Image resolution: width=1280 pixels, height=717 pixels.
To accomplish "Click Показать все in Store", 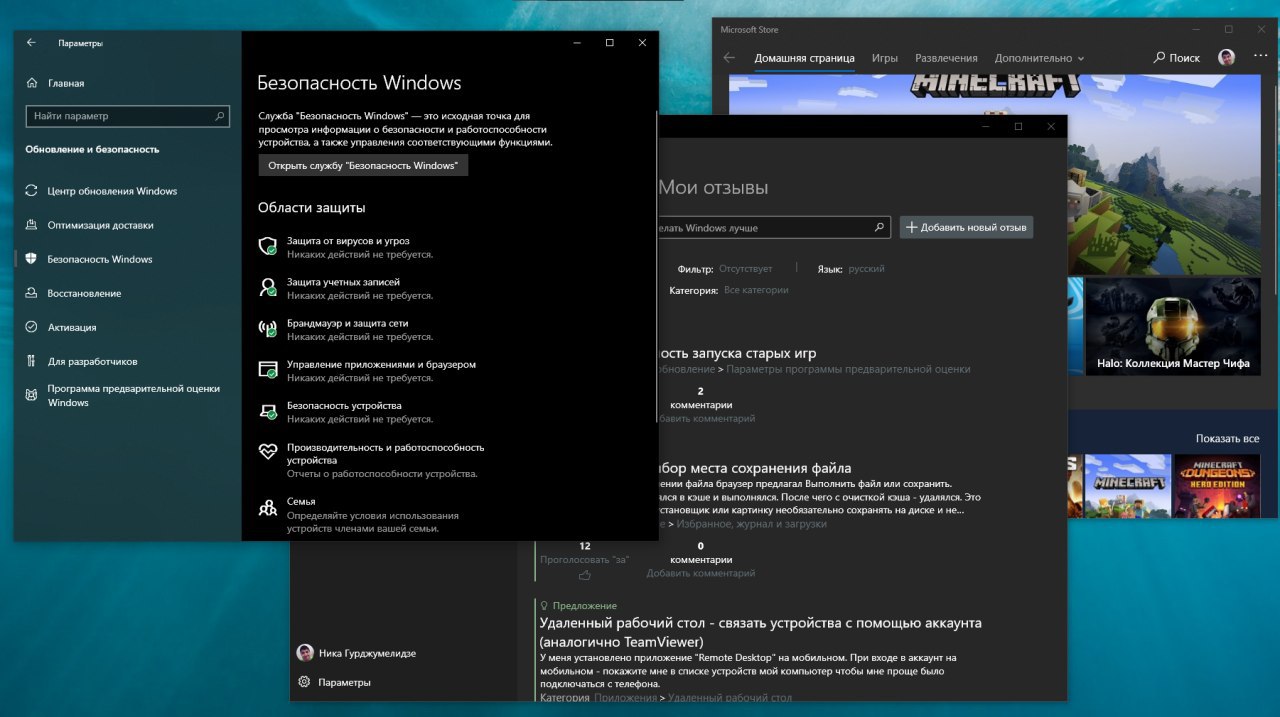I will pos(1227,439).
